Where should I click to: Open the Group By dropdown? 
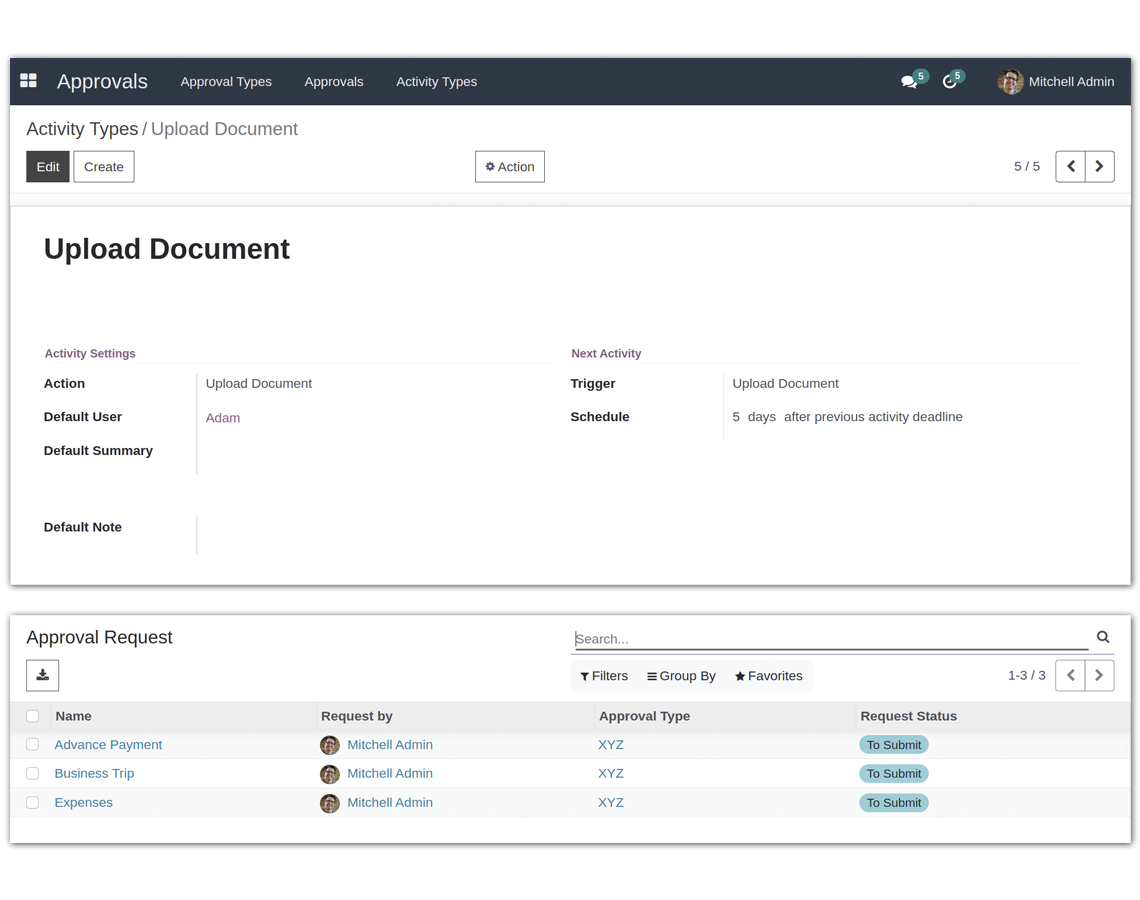681,676
